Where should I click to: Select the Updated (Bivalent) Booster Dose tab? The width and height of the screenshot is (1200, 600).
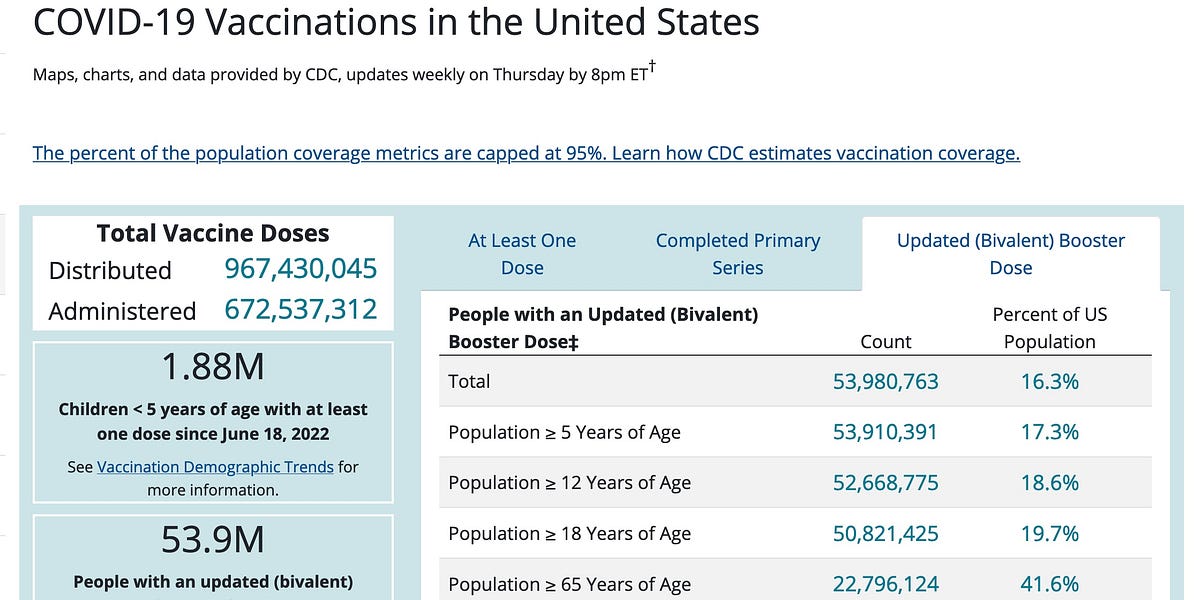[1010, 254]
